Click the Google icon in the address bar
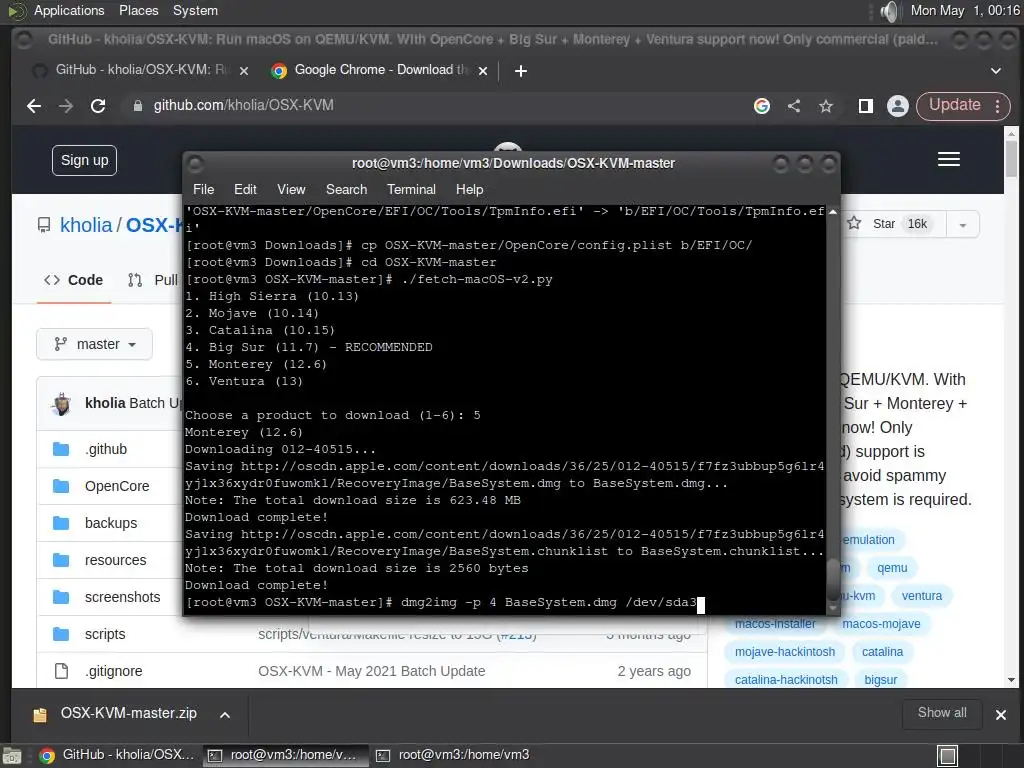 point(761,106)
